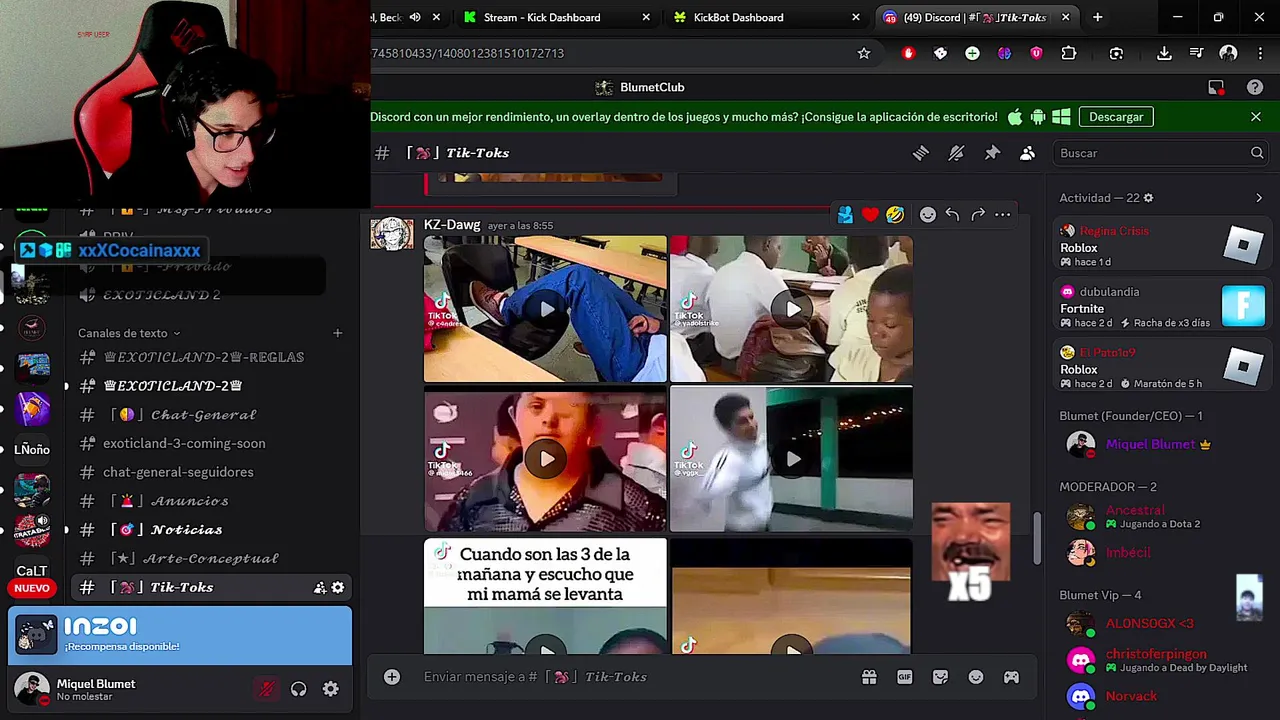1280x720 pixels.
Task: Open the christoferpingon member entry
Action: (1162, 660)
